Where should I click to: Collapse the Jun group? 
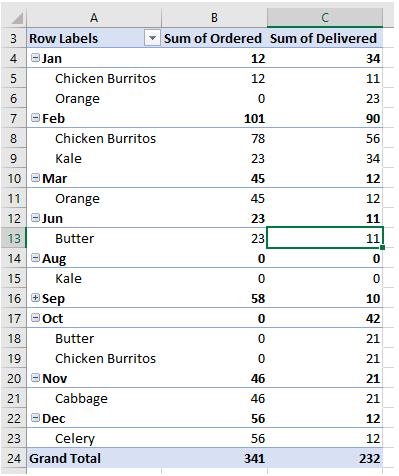click(35, 218)
